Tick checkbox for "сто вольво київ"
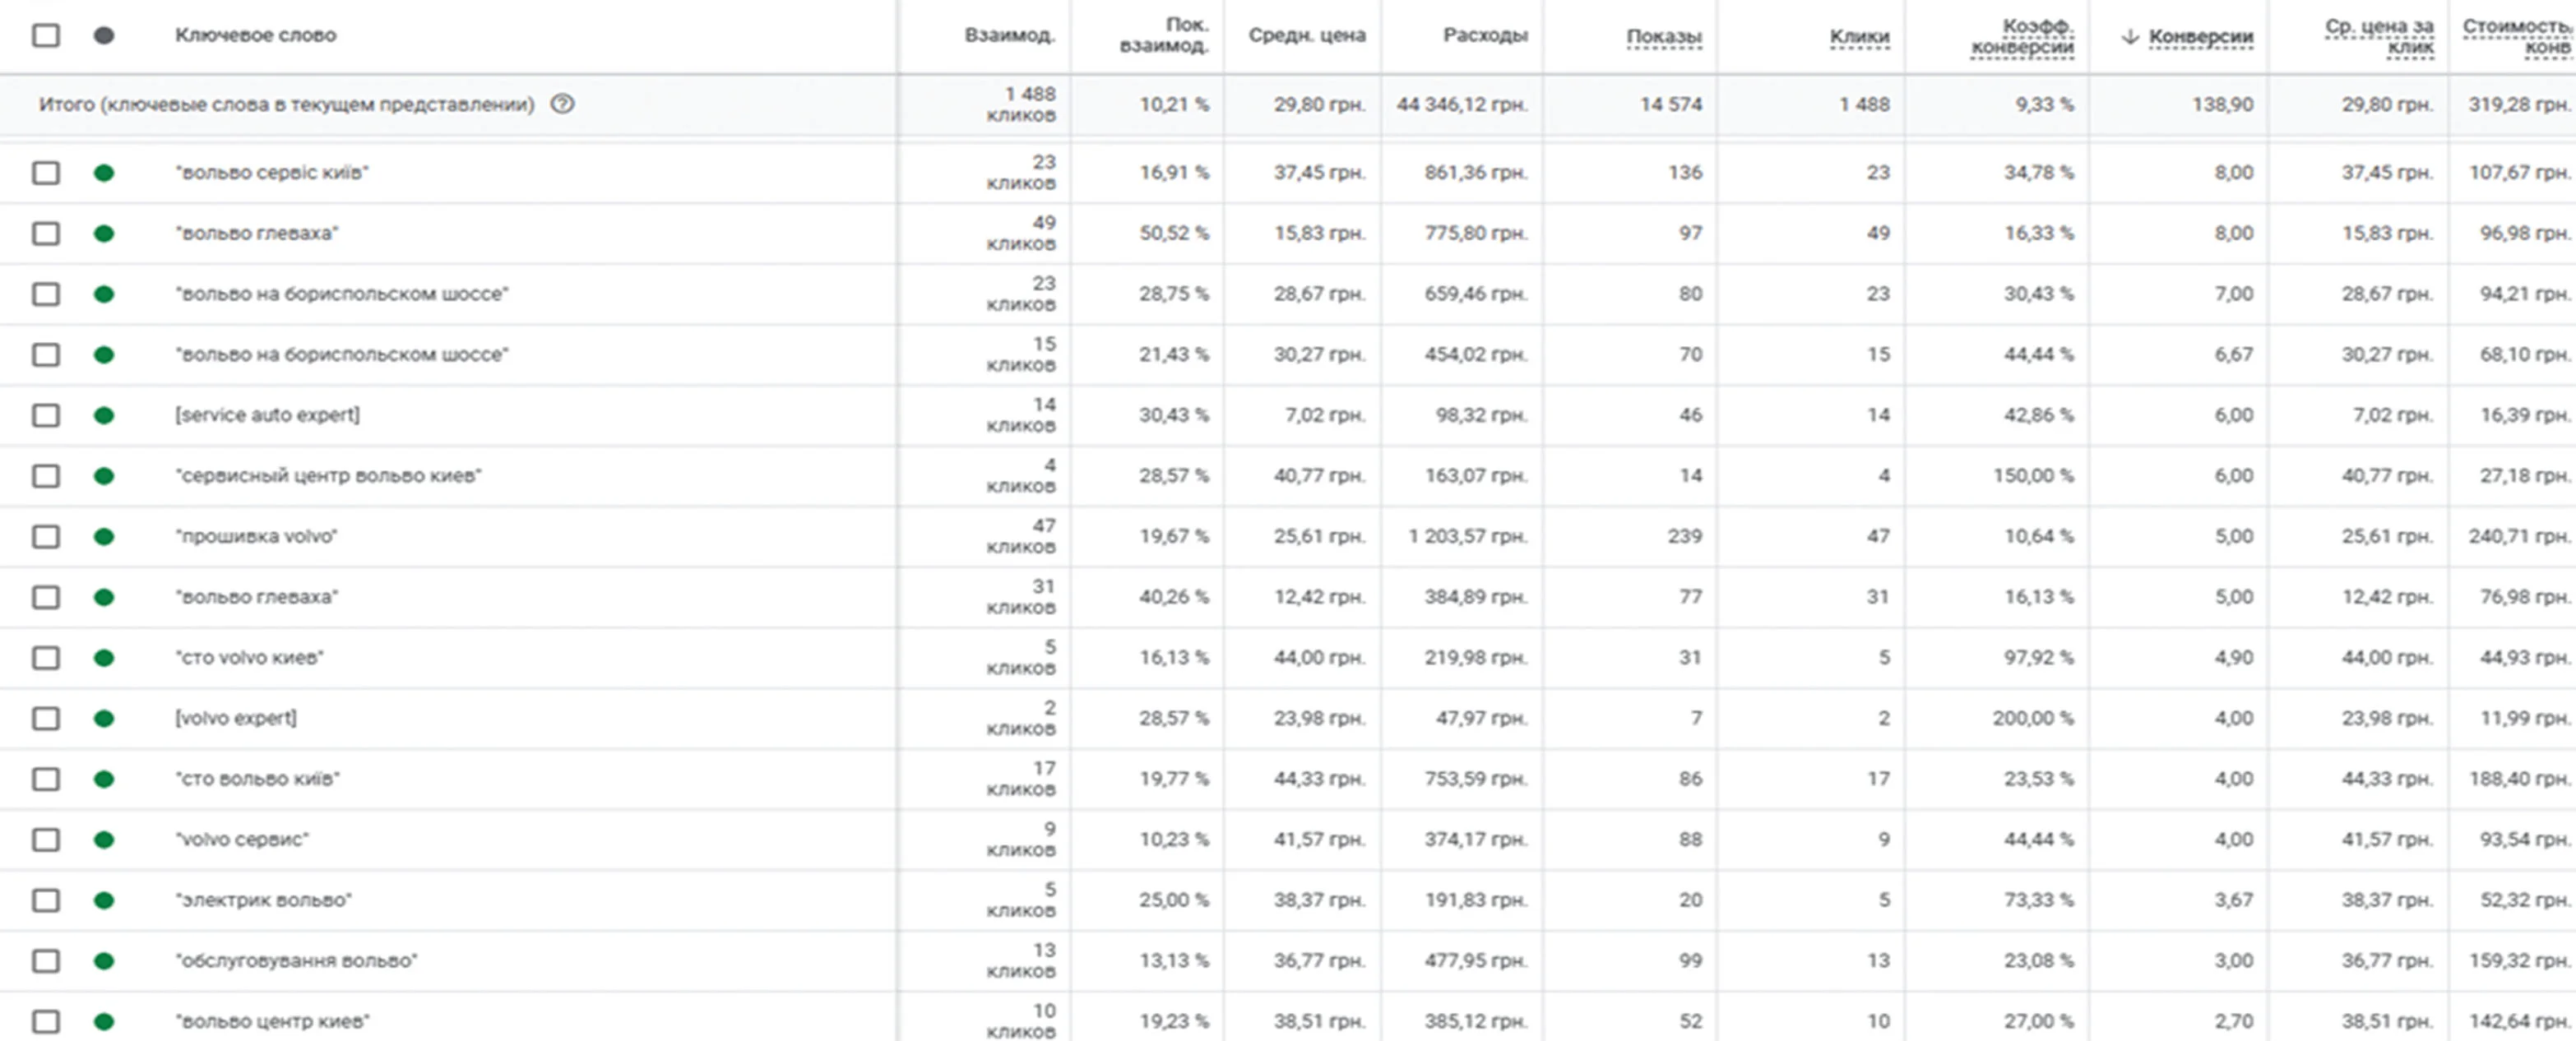2576x1041 pixels. pos(46,779)
